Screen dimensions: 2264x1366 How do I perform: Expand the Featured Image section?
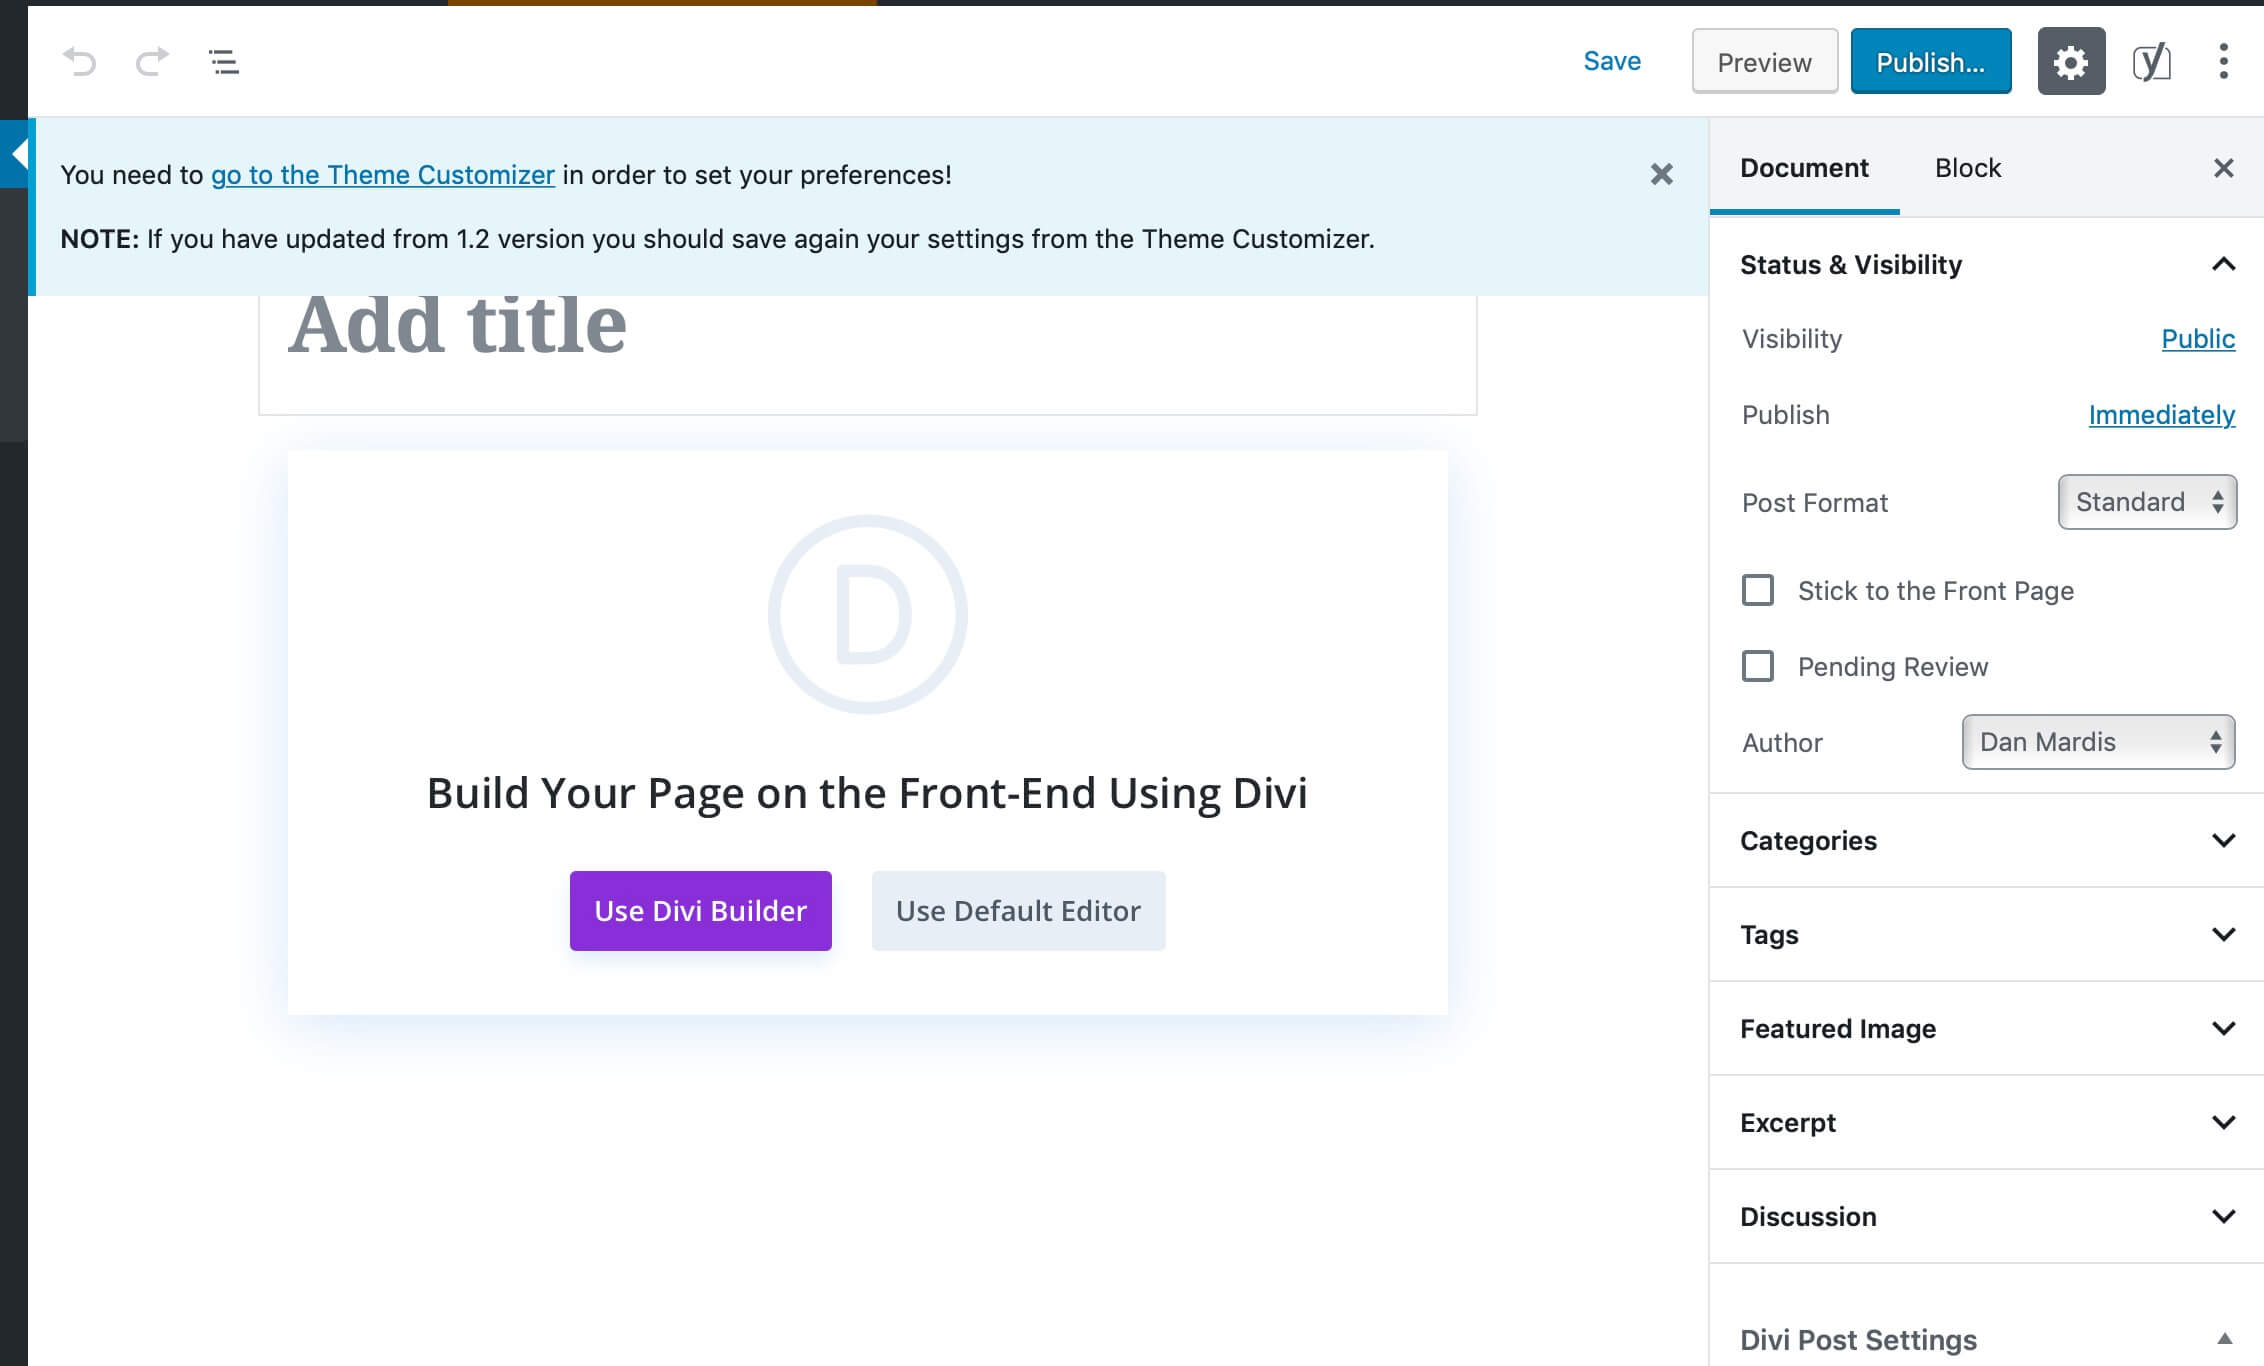1987,1028
